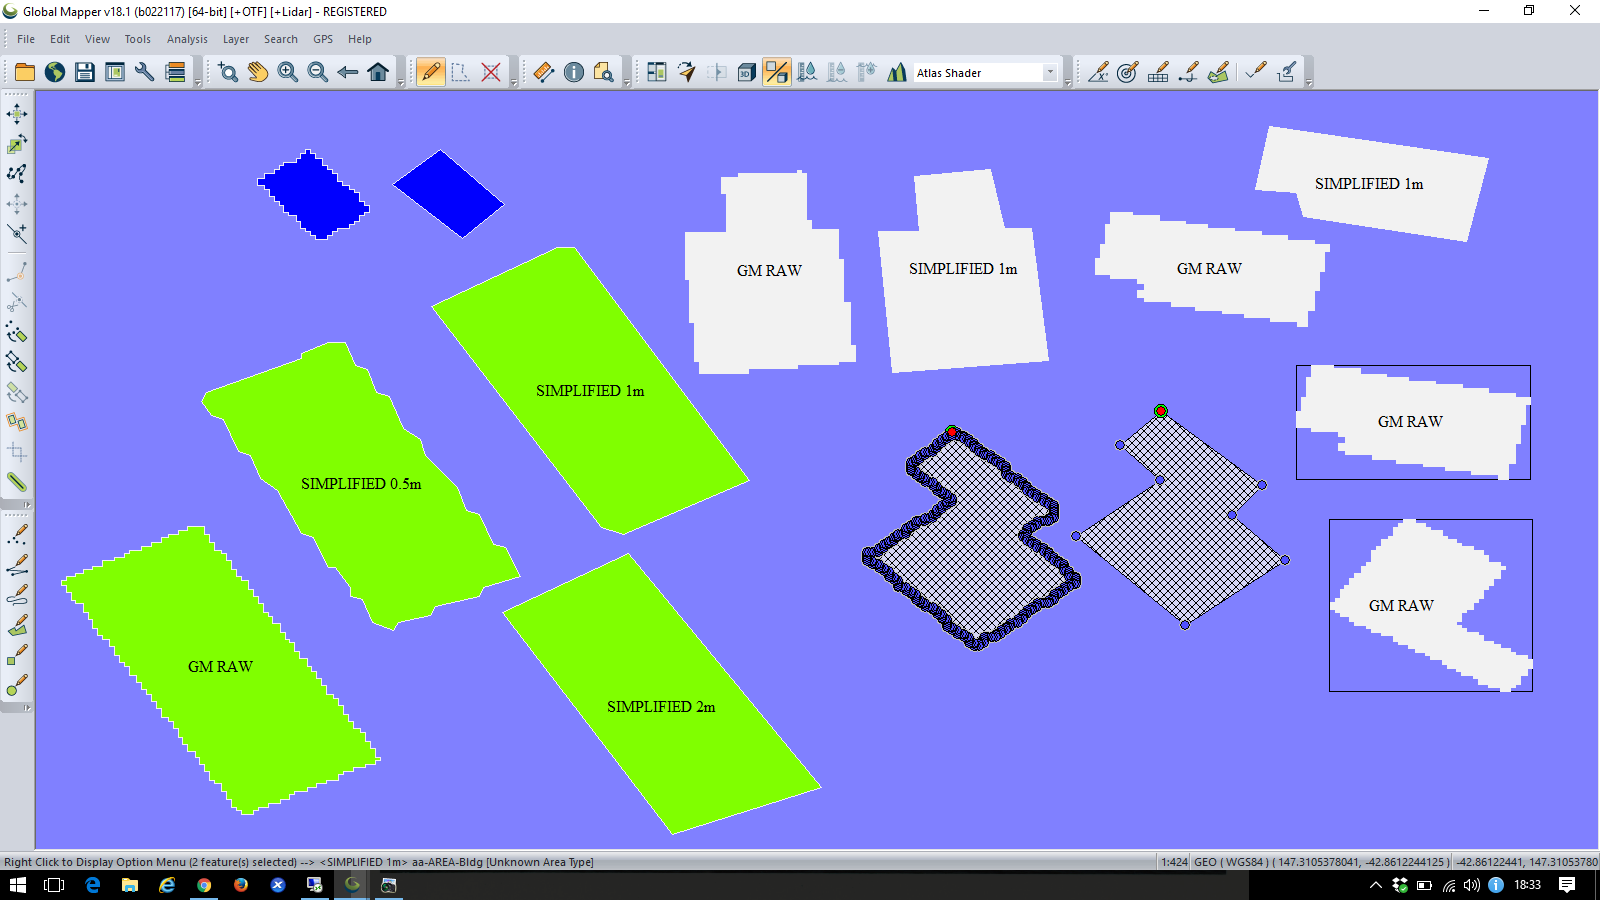Expand the left tool panel overflow arrow
This screenshot has width=1600, height=900.
click(x=27, y=505)
